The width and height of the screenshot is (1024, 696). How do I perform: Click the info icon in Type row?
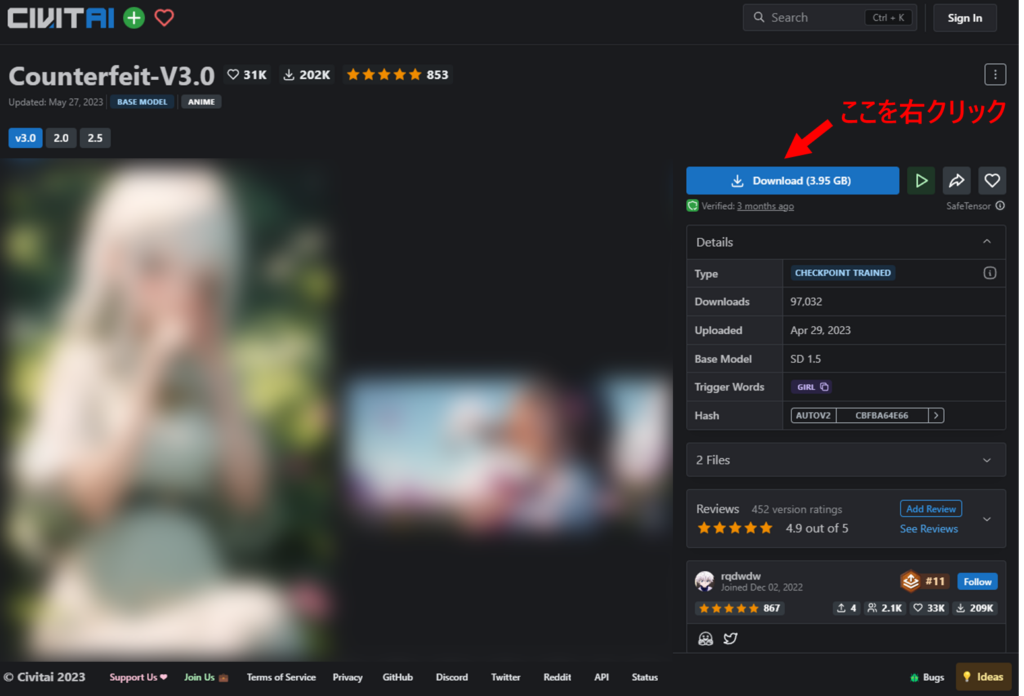coord(990,273)
